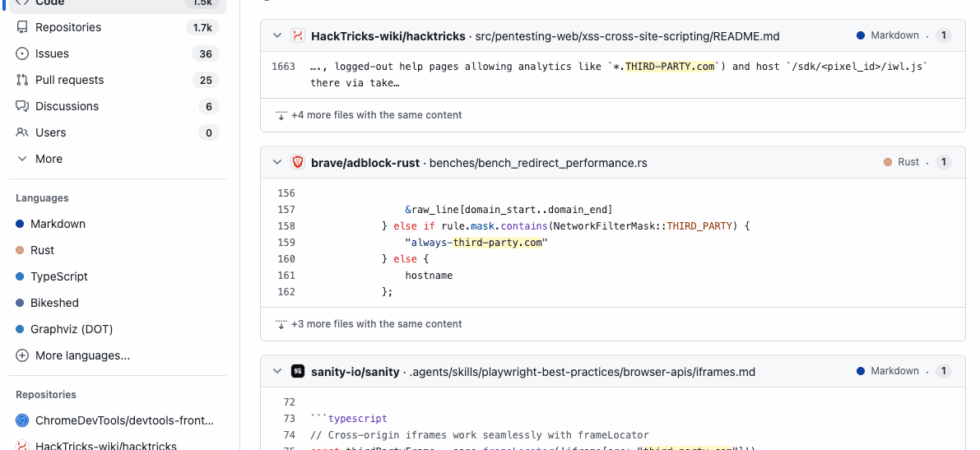
Task: Open the sanity-io/sanity repository link
Action: tap(355, 372)
